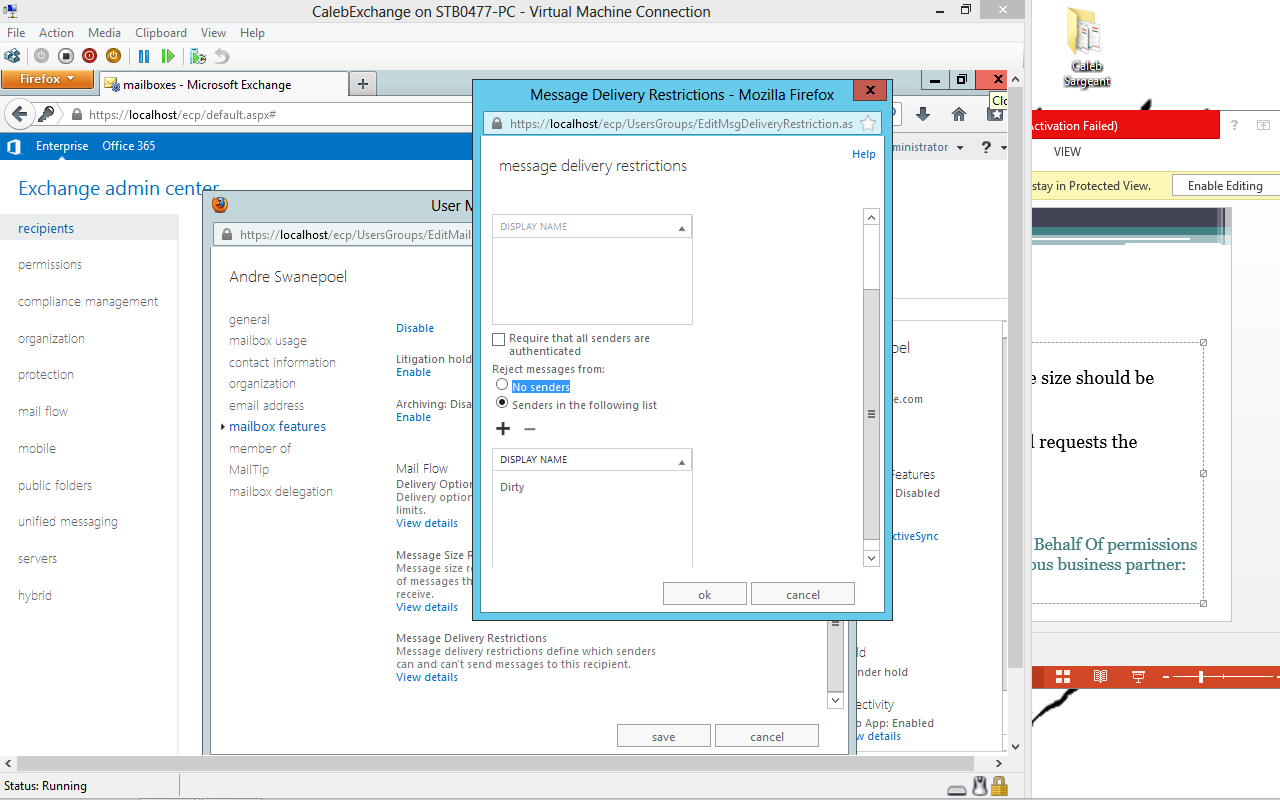
Task: Click Firefox back arrow in main browser
Action: tap(18, 114)
